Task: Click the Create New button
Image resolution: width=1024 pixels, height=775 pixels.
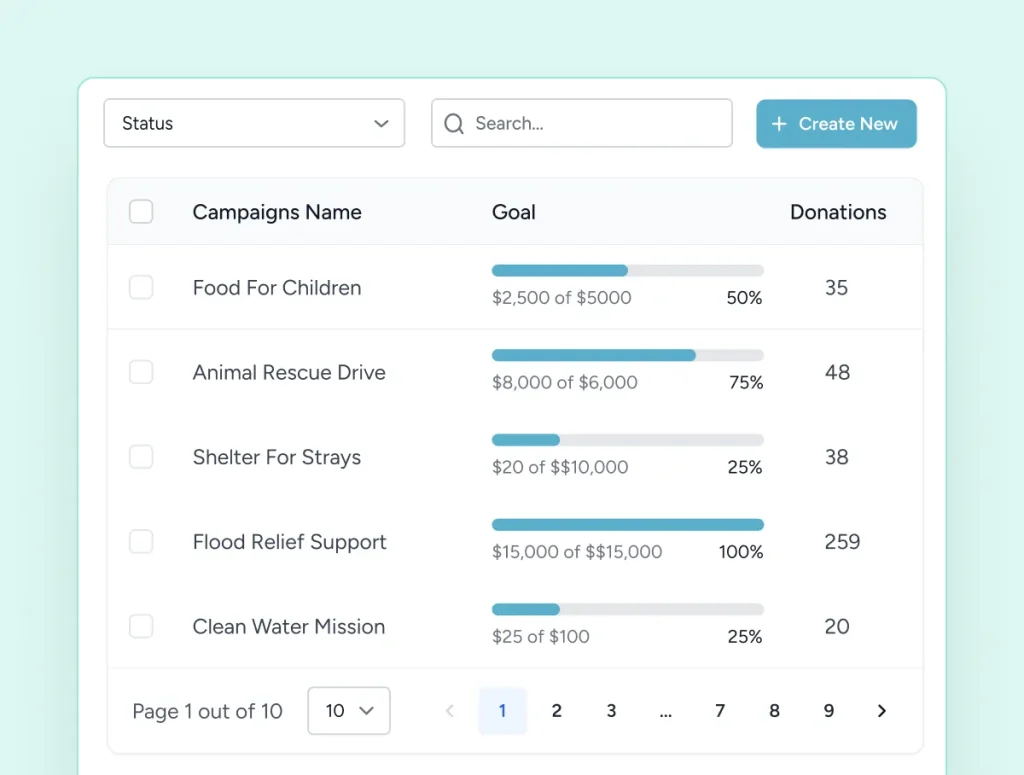Action: 837,123
